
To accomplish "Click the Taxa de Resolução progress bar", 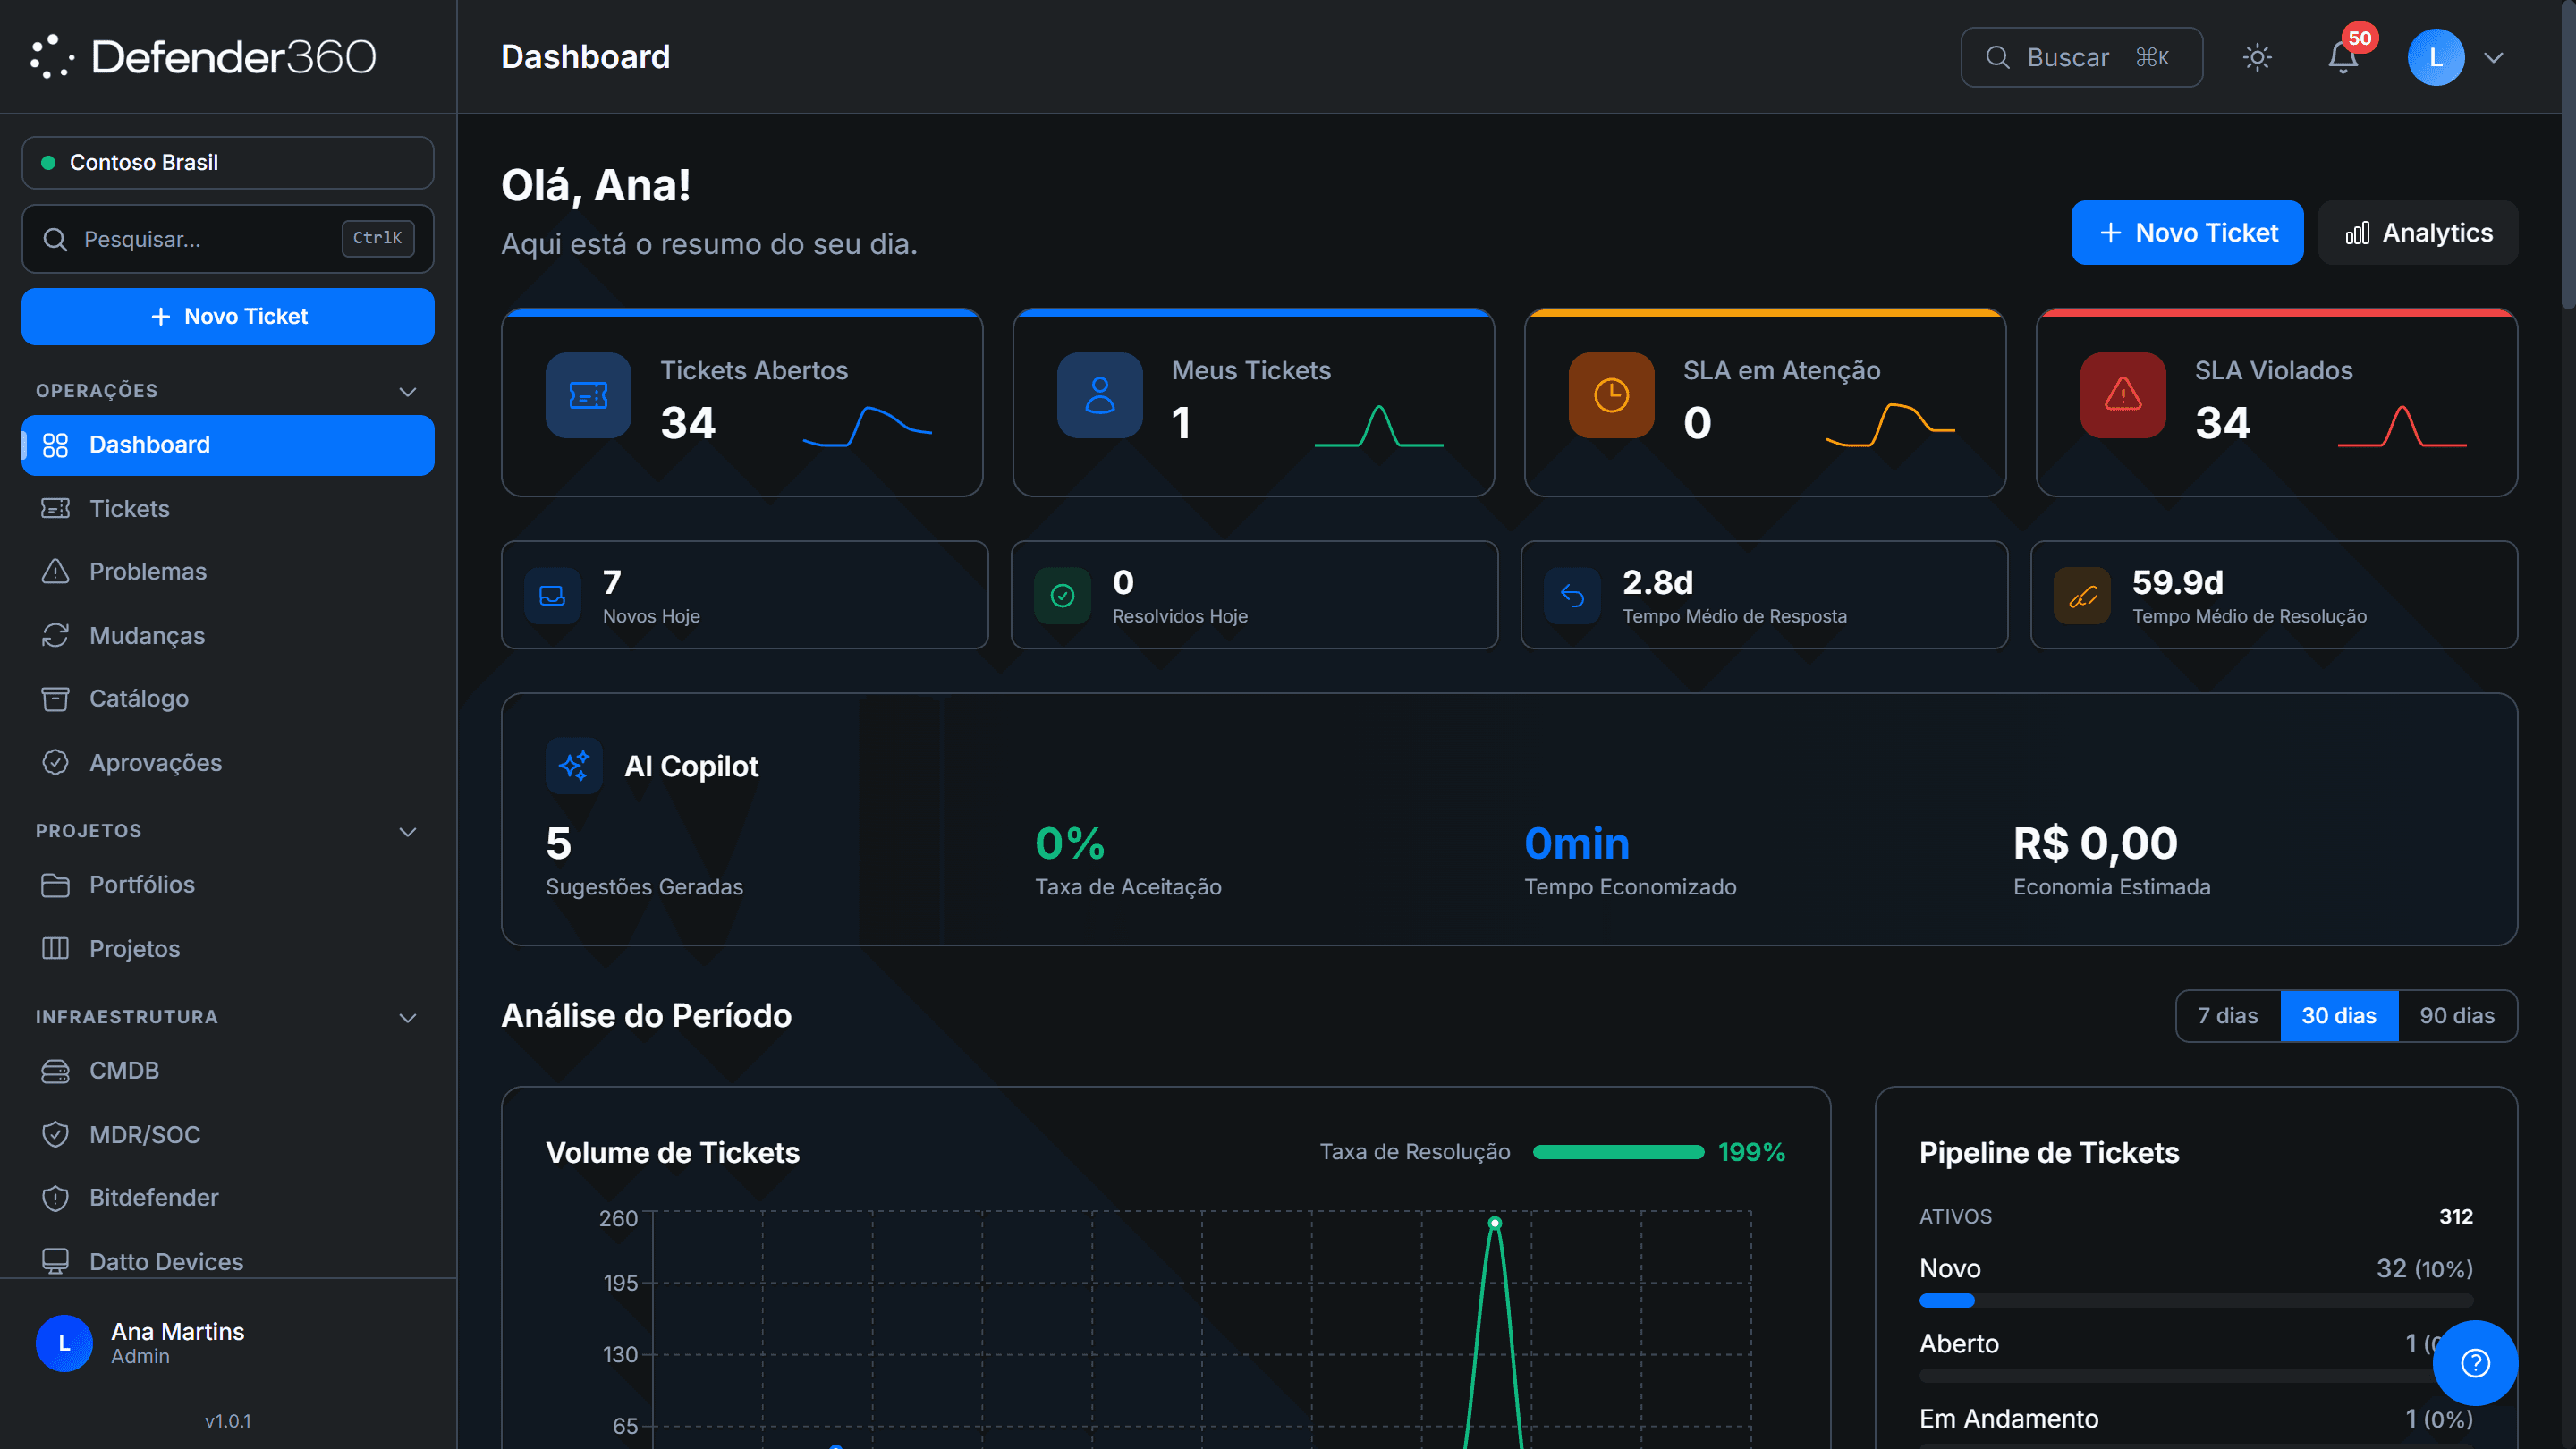I will click(1618, 1152).
